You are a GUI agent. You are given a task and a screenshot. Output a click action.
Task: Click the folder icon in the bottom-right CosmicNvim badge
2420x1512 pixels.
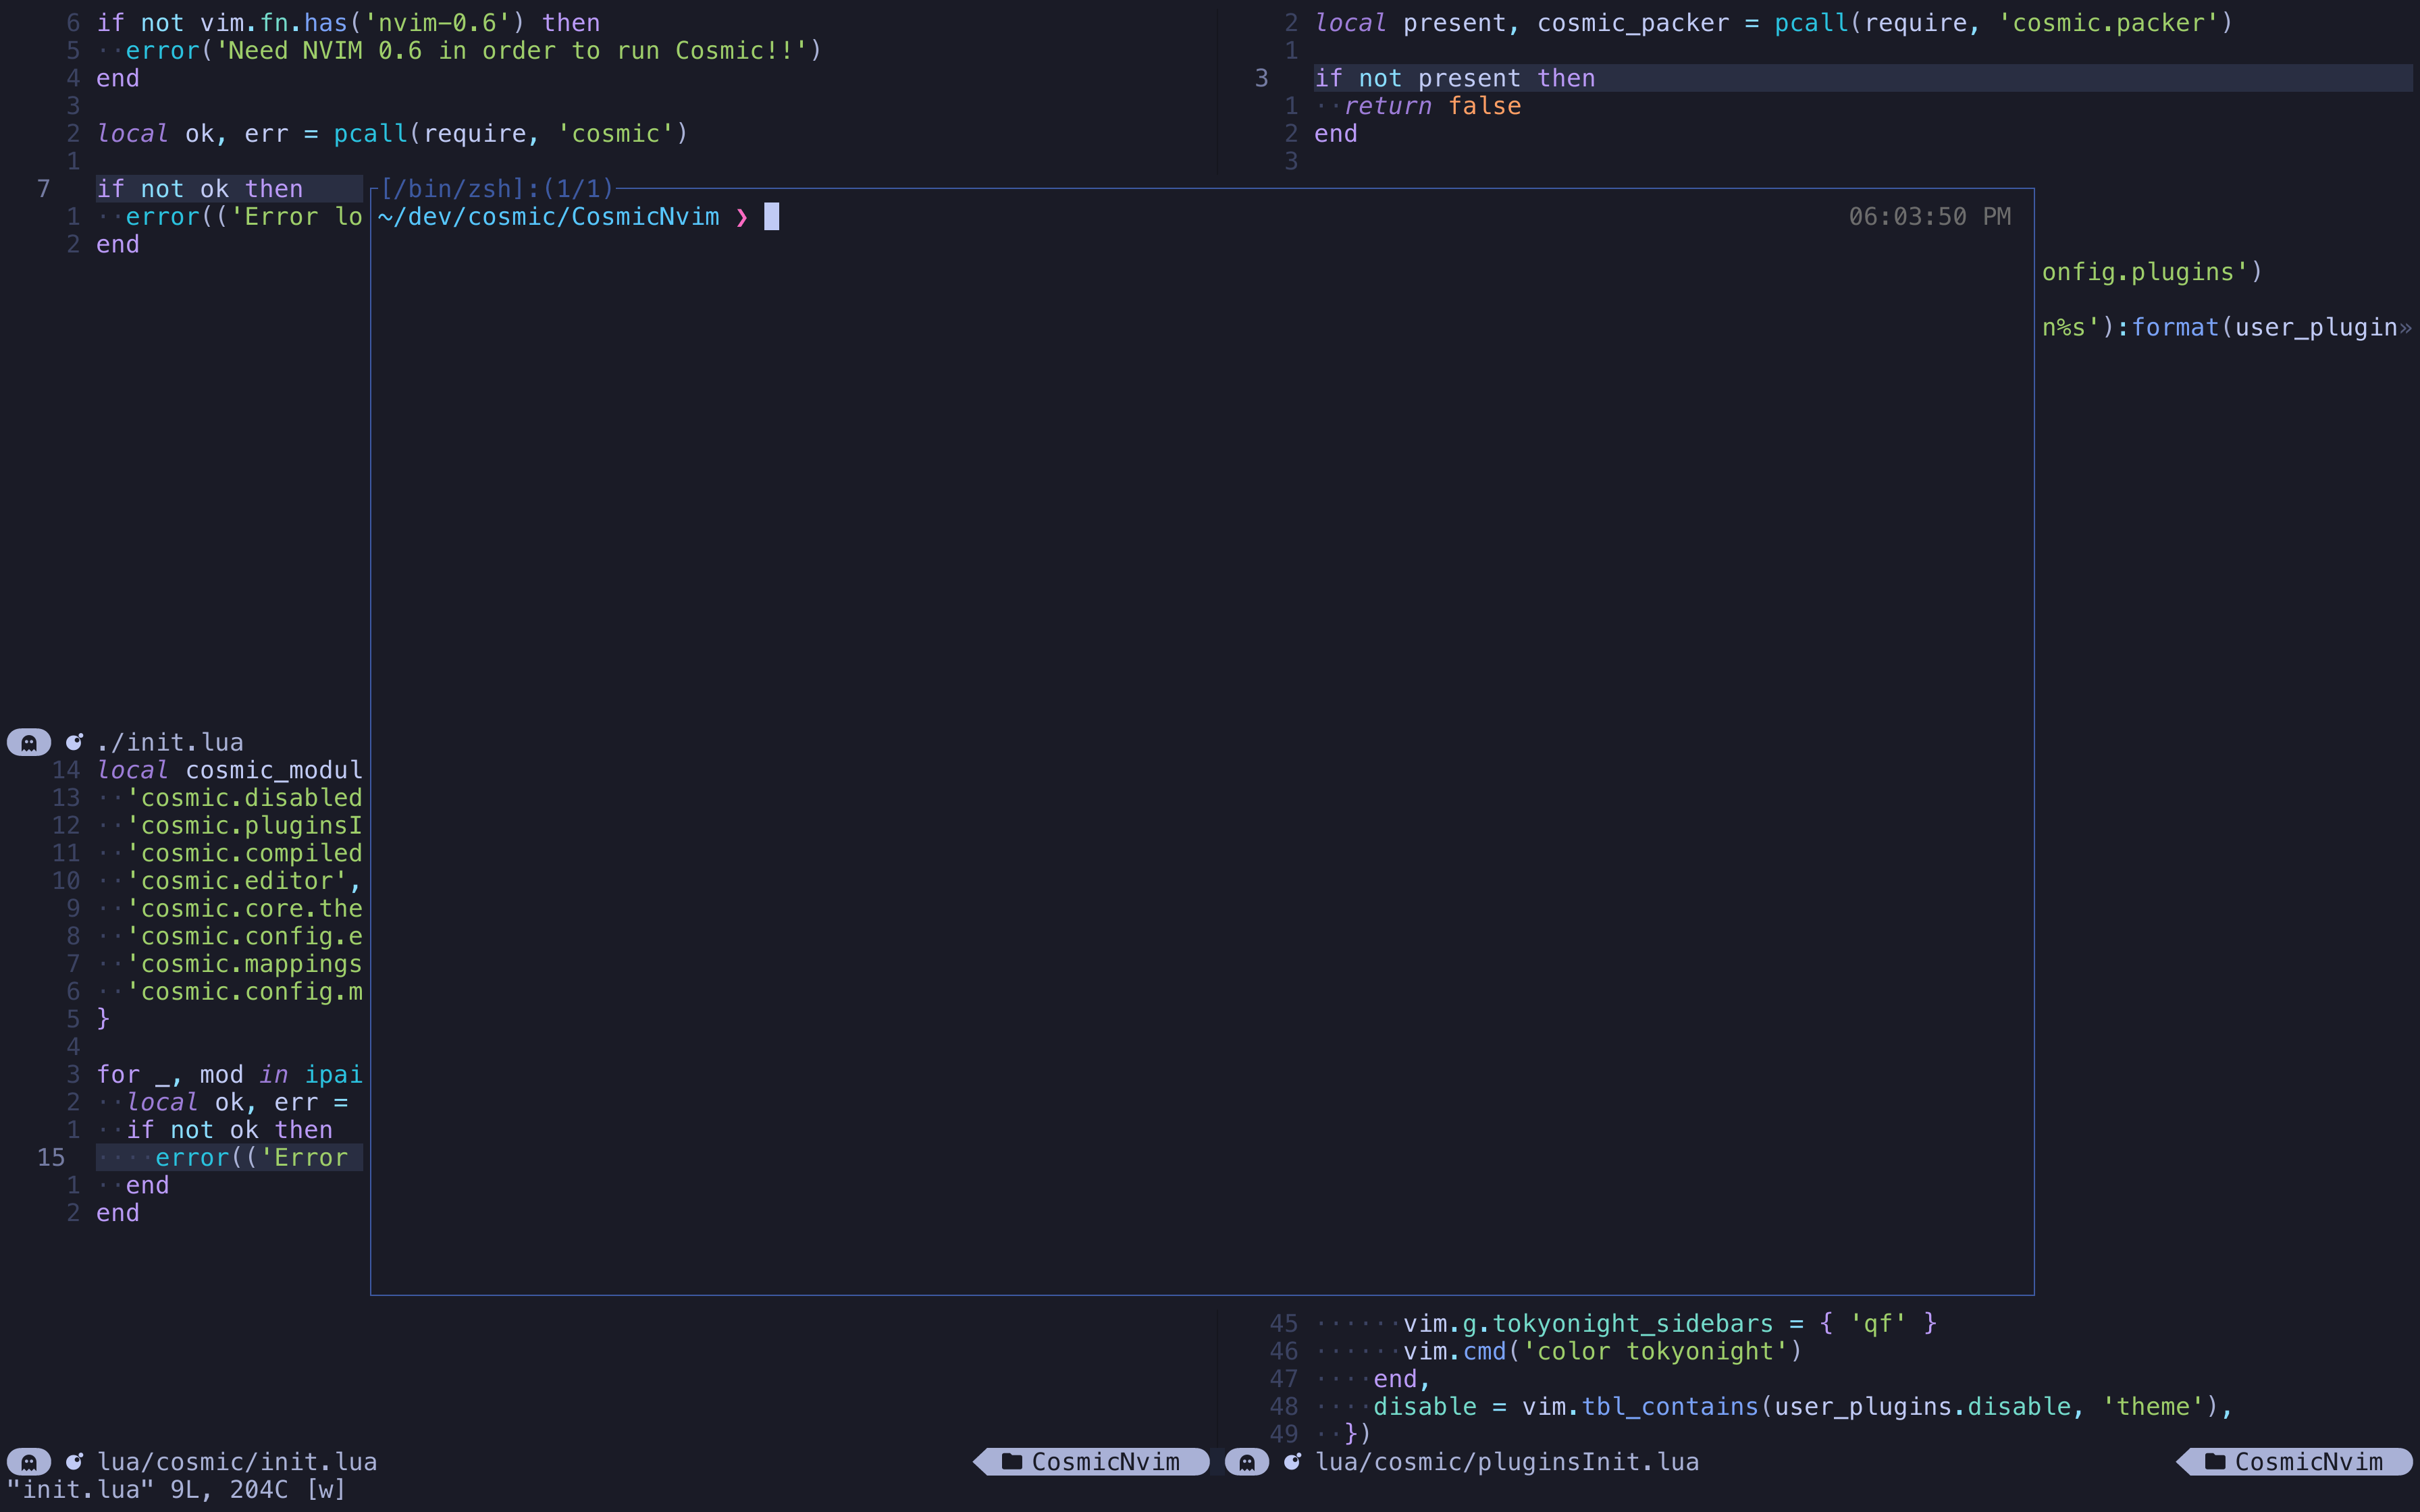tap(2216, 1461)
